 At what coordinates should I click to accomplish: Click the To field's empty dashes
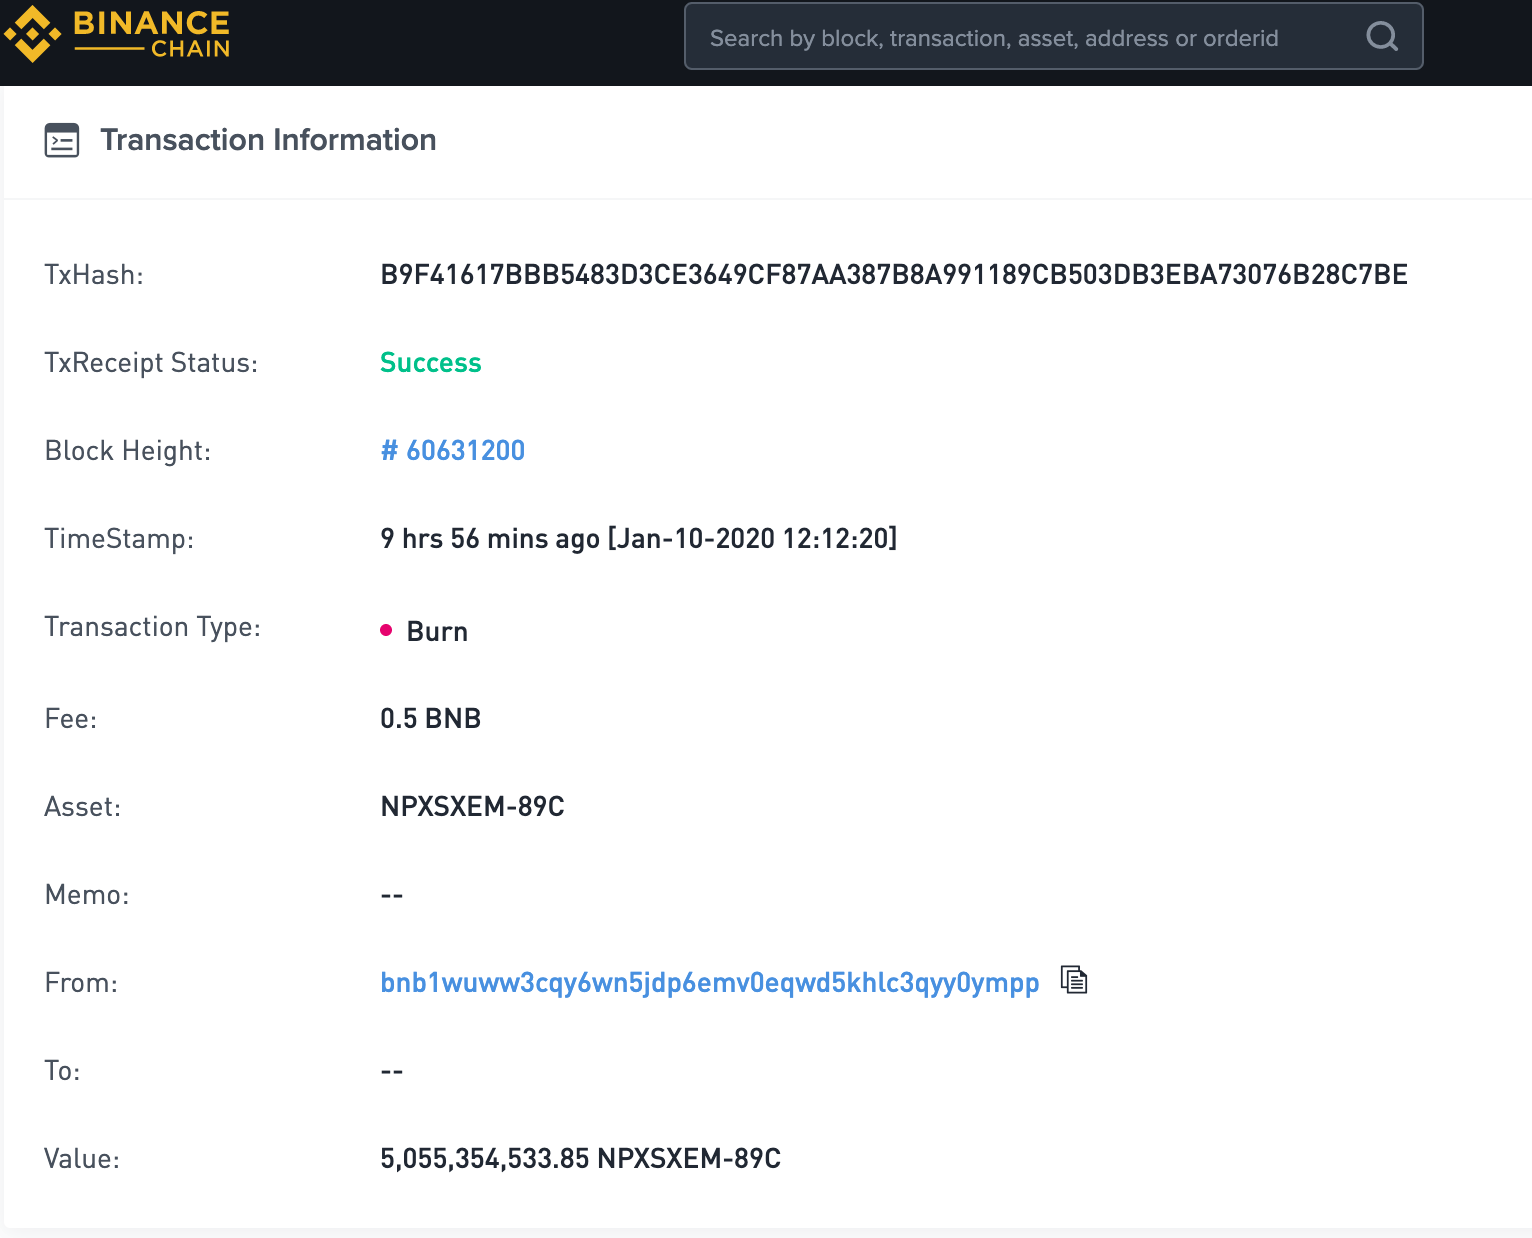(392, 1071)
